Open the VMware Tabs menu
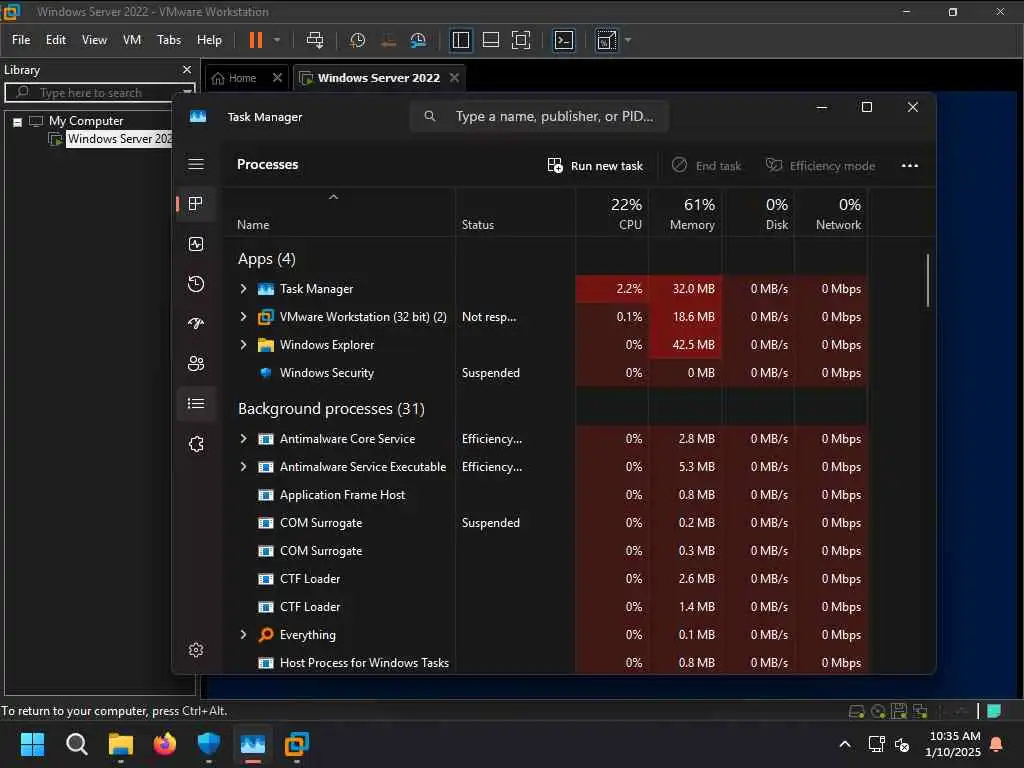Viewport: 1024px width, 768px height. click(x=168, y=40)
